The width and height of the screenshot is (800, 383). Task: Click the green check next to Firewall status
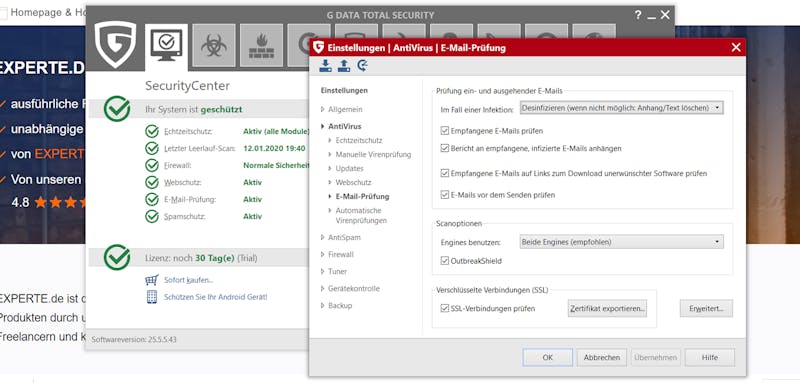coord(152,165)
